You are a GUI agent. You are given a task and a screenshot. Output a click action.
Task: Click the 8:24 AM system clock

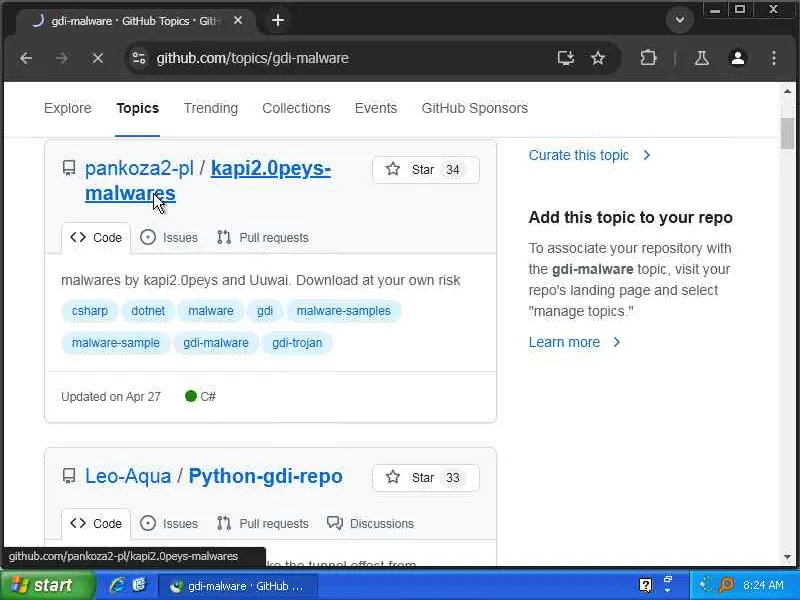click(x=763, y=585)
